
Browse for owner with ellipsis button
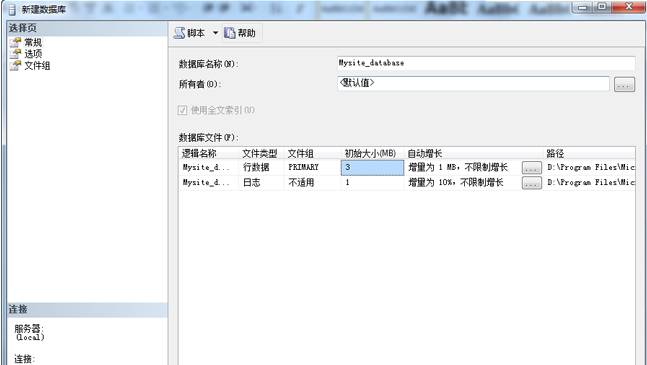[x=624, y=84]
